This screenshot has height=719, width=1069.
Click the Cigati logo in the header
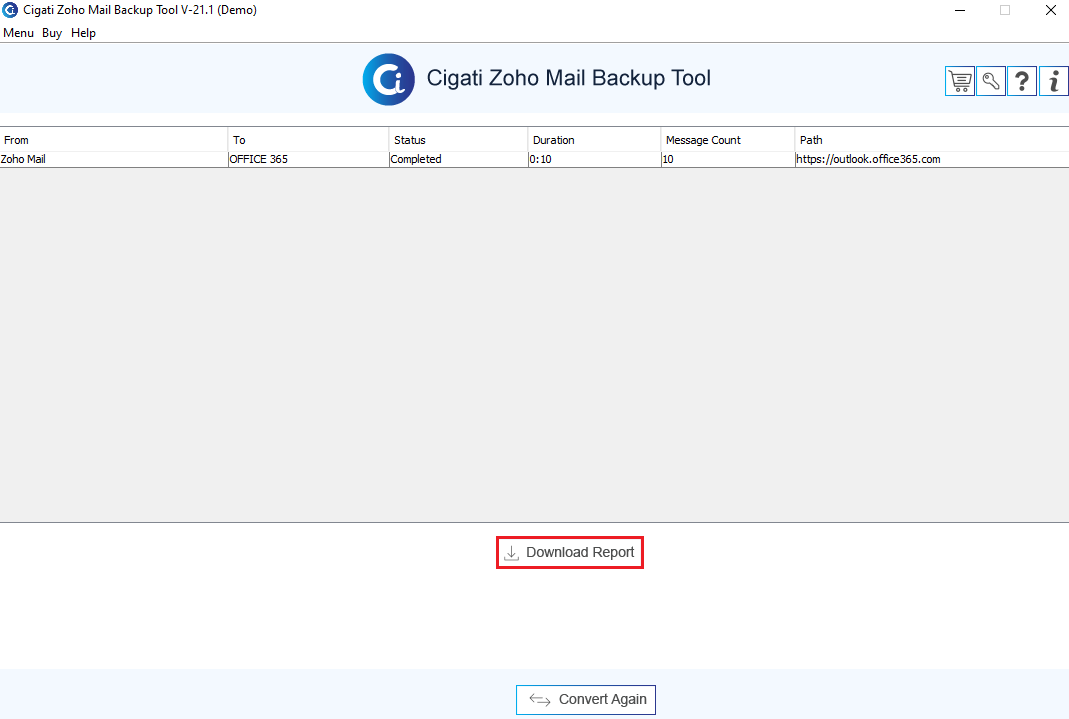click(389, 79)
